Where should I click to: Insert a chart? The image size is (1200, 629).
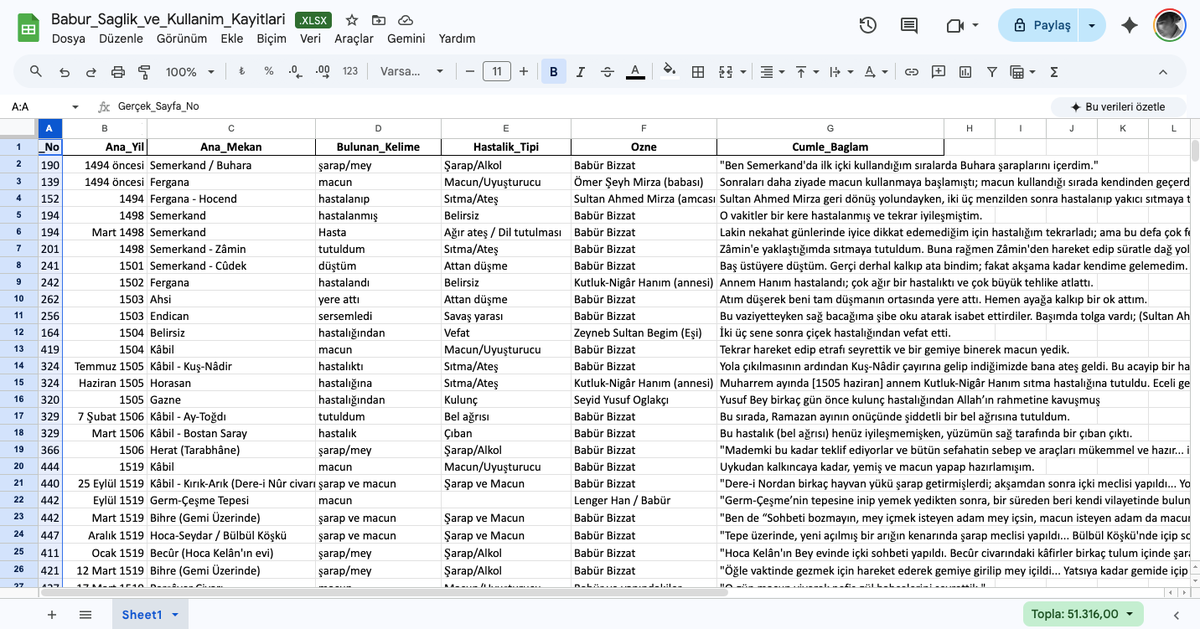(964, 72)
